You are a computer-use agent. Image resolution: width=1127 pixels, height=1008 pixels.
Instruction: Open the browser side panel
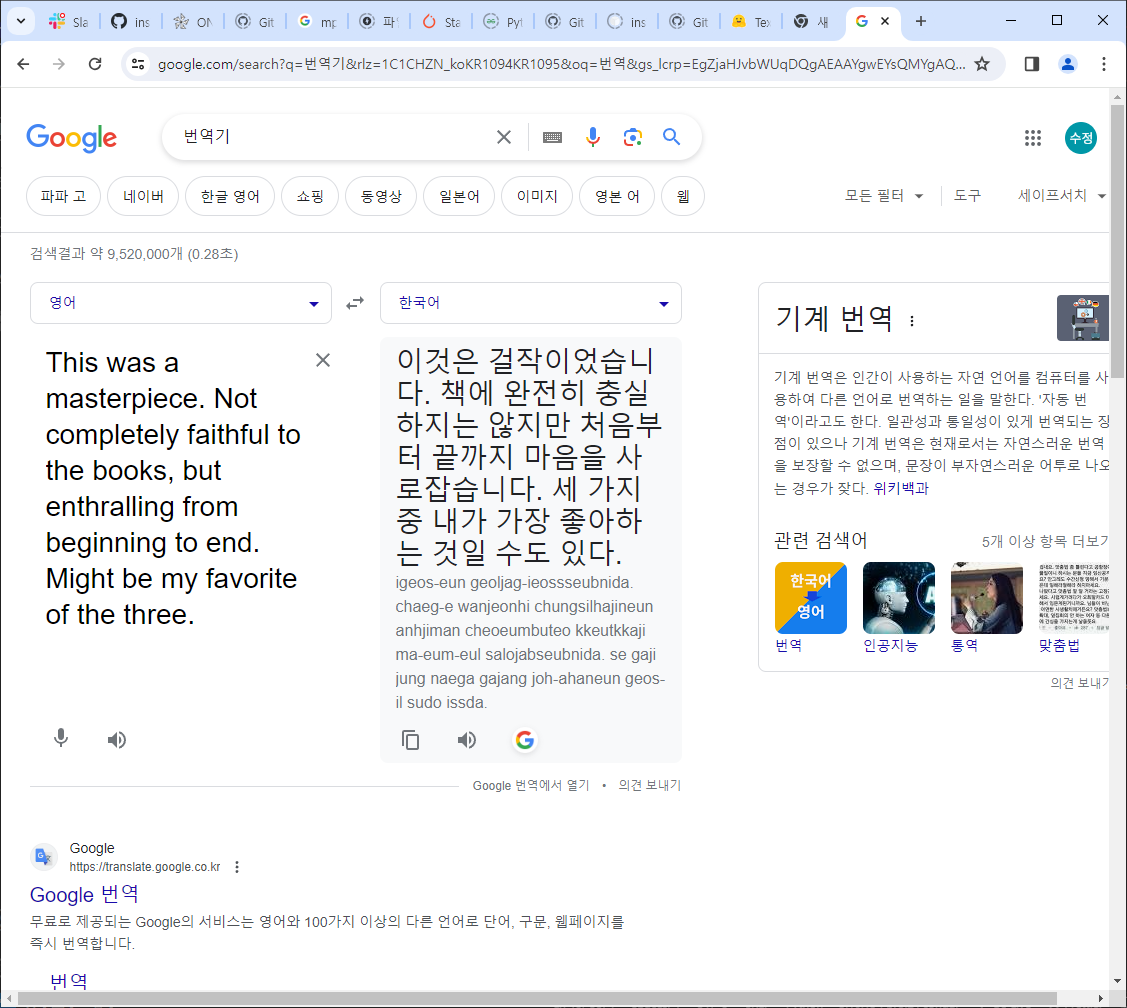(1031, 64)
